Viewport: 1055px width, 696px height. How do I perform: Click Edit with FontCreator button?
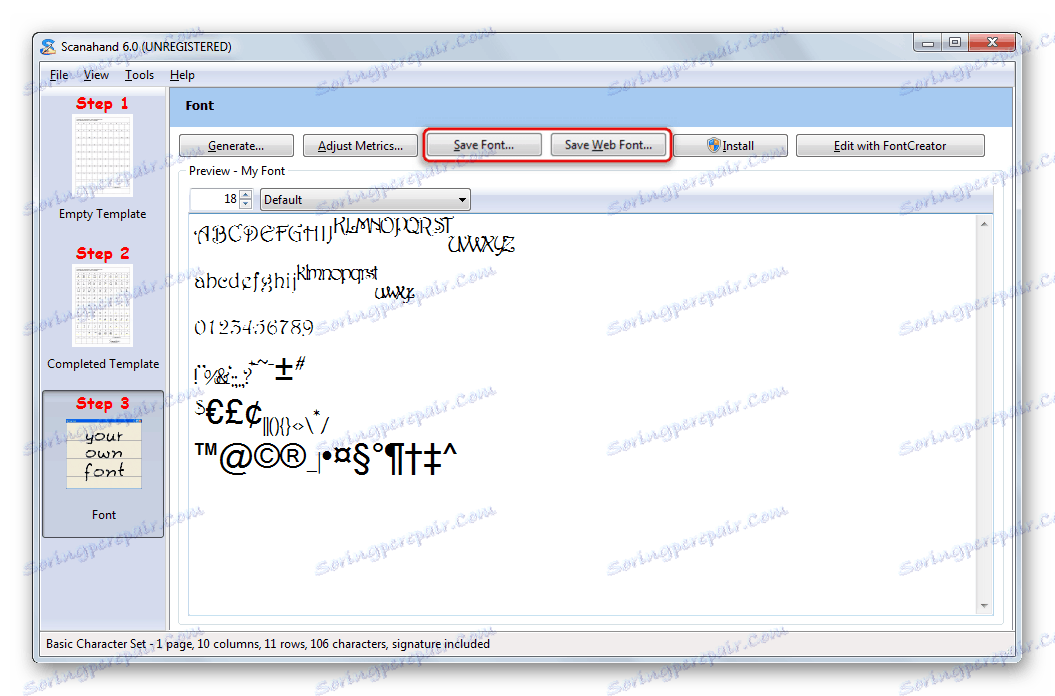coord(890,146)
